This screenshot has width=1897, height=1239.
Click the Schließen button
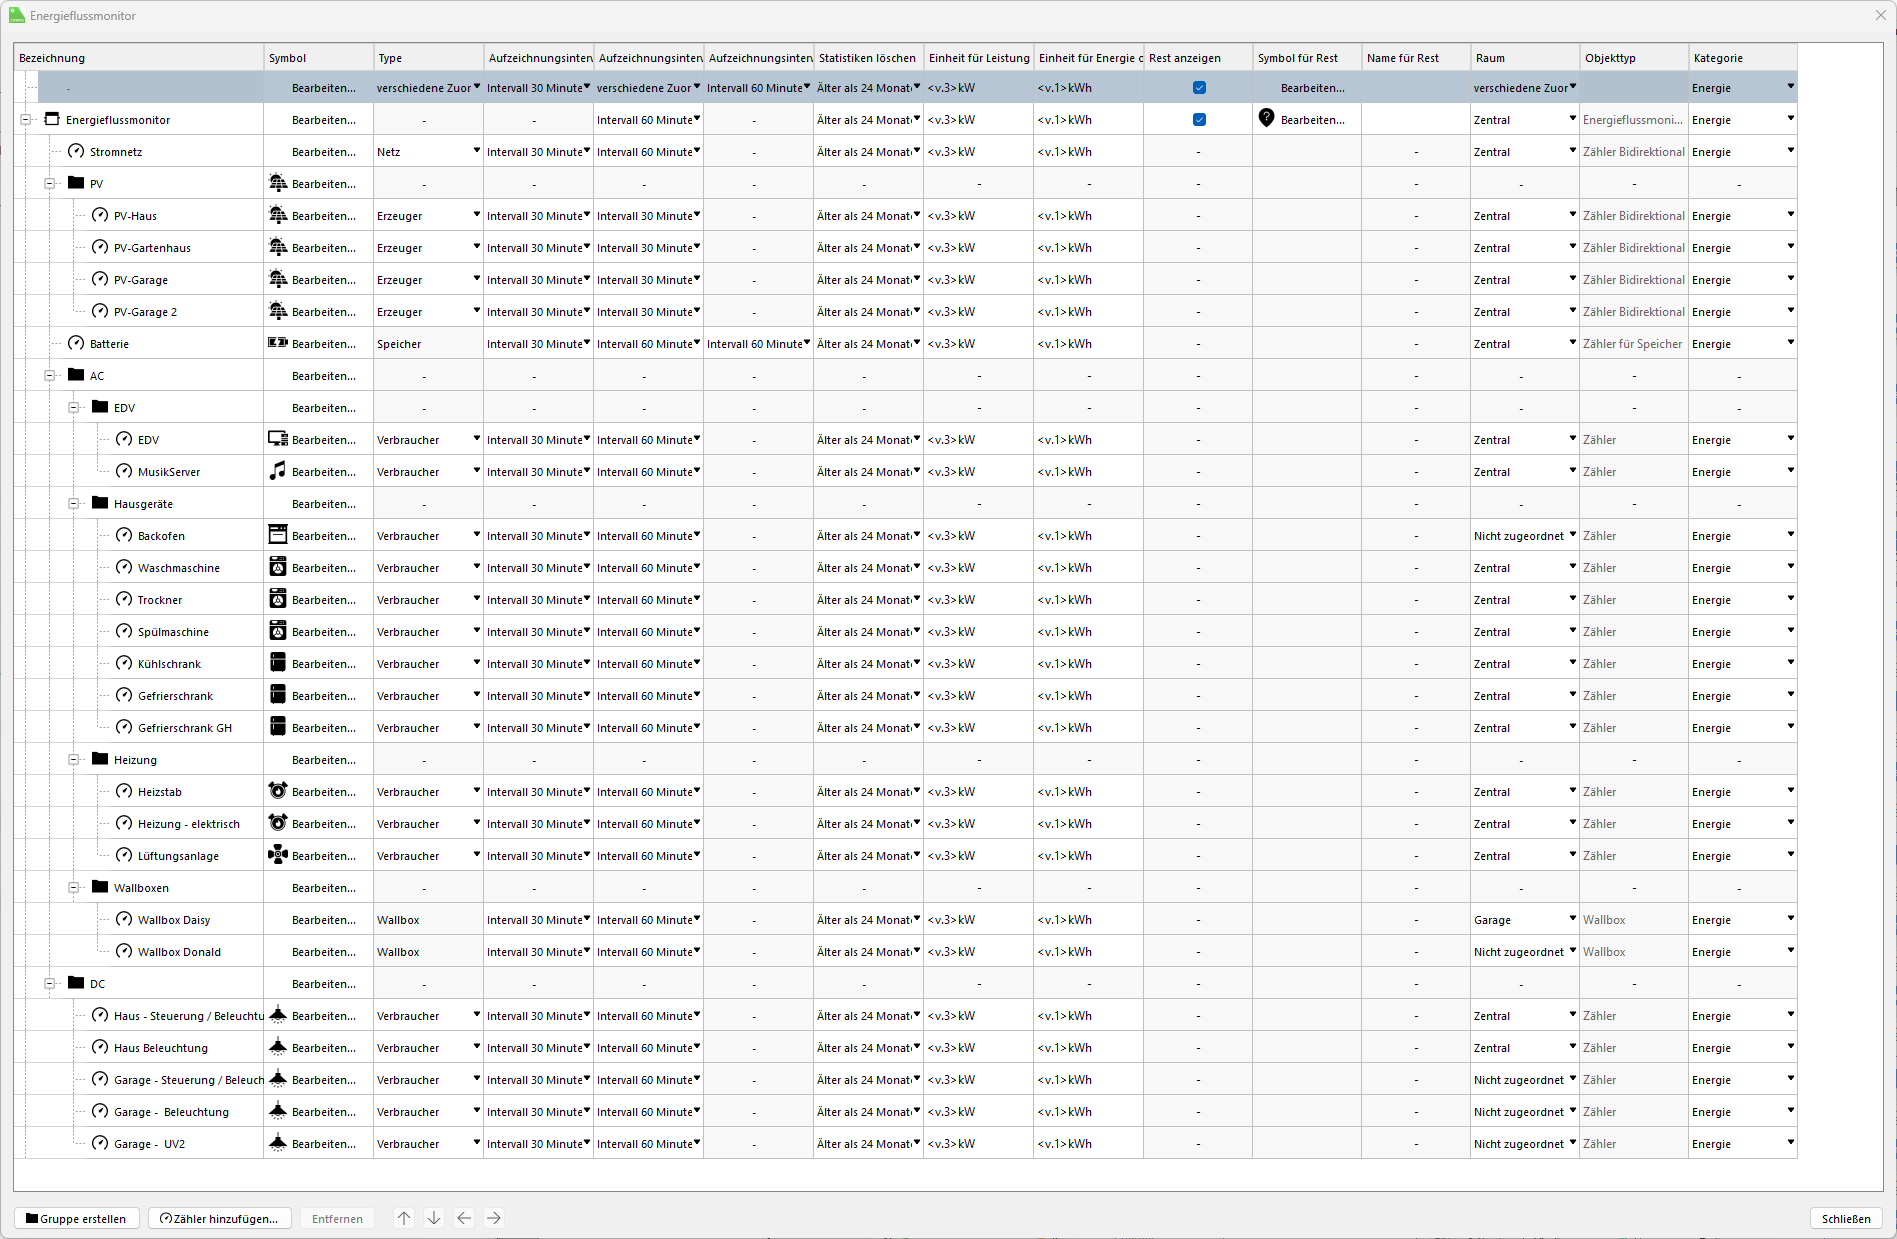[x=1846, y=1218]
